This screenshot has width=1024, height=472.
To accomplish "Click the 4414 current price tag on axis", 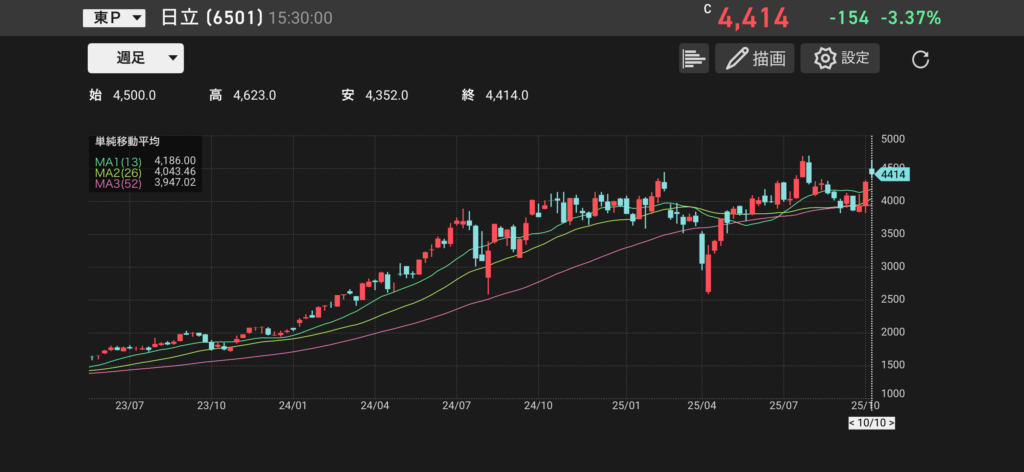I will click(x=891, y=174).
